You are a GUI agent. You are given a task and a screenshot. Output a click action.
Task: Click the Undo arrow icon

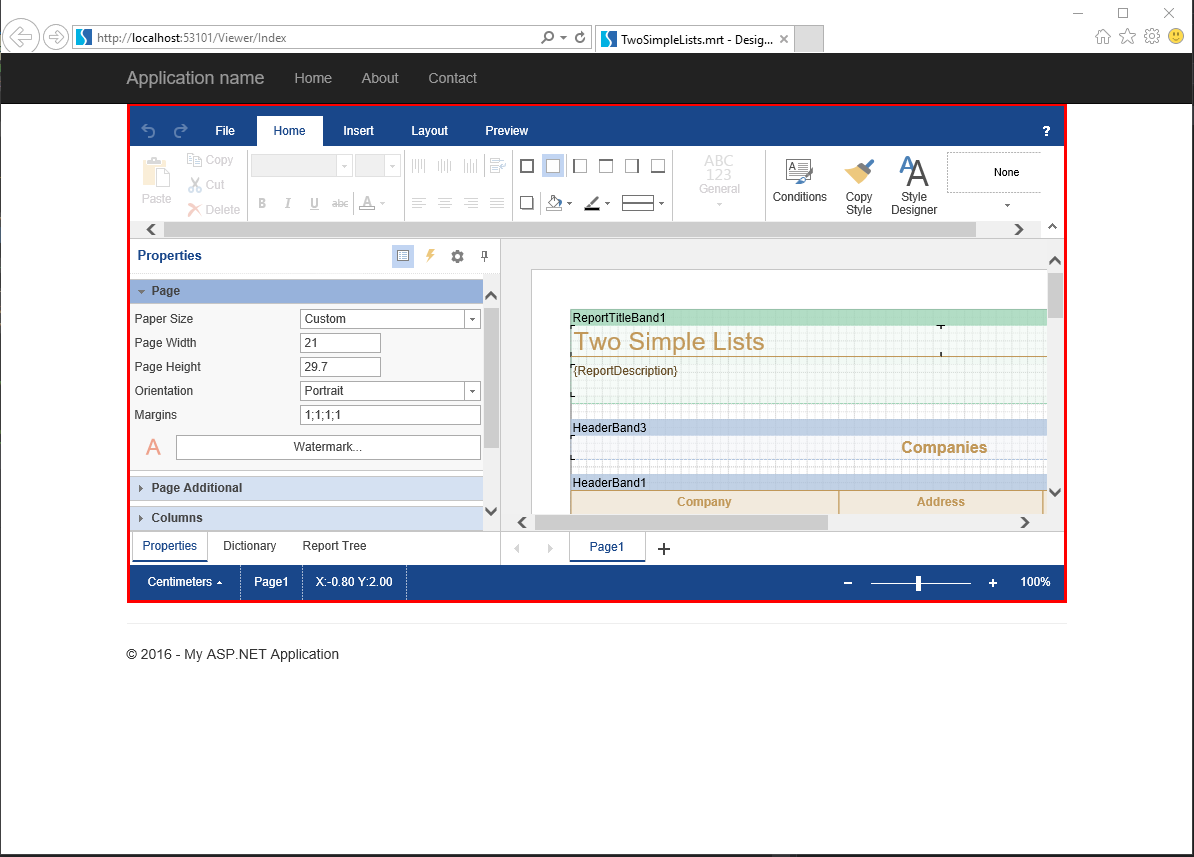[x=148, y=131]
